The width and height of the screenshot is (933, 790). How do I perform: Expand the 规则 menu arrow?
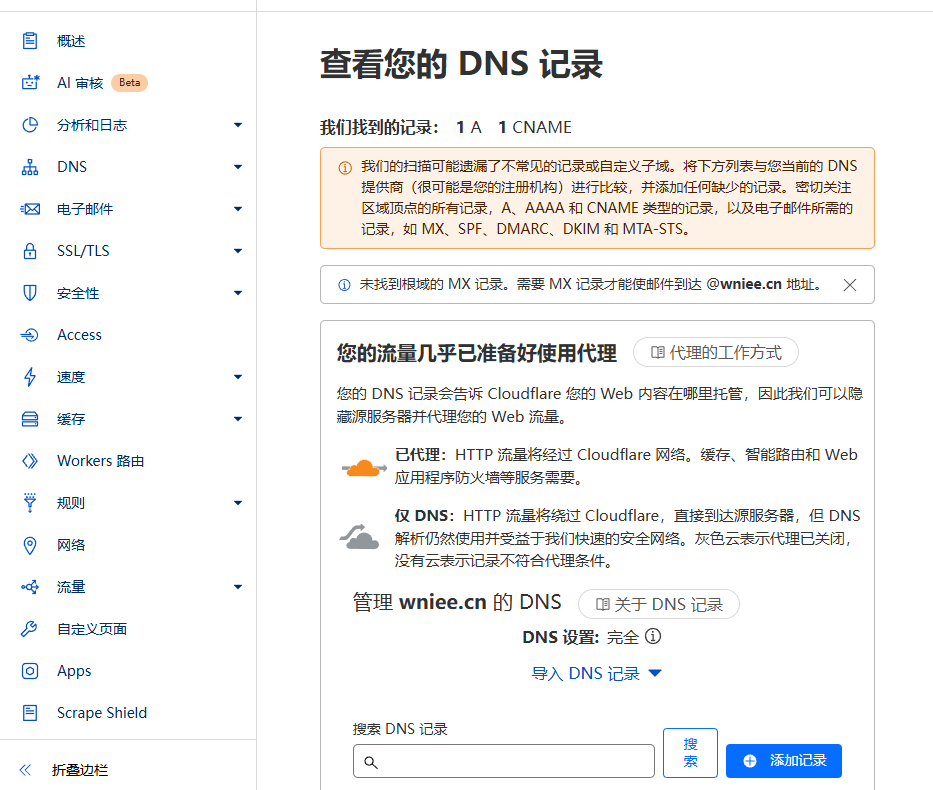point(238,503)
